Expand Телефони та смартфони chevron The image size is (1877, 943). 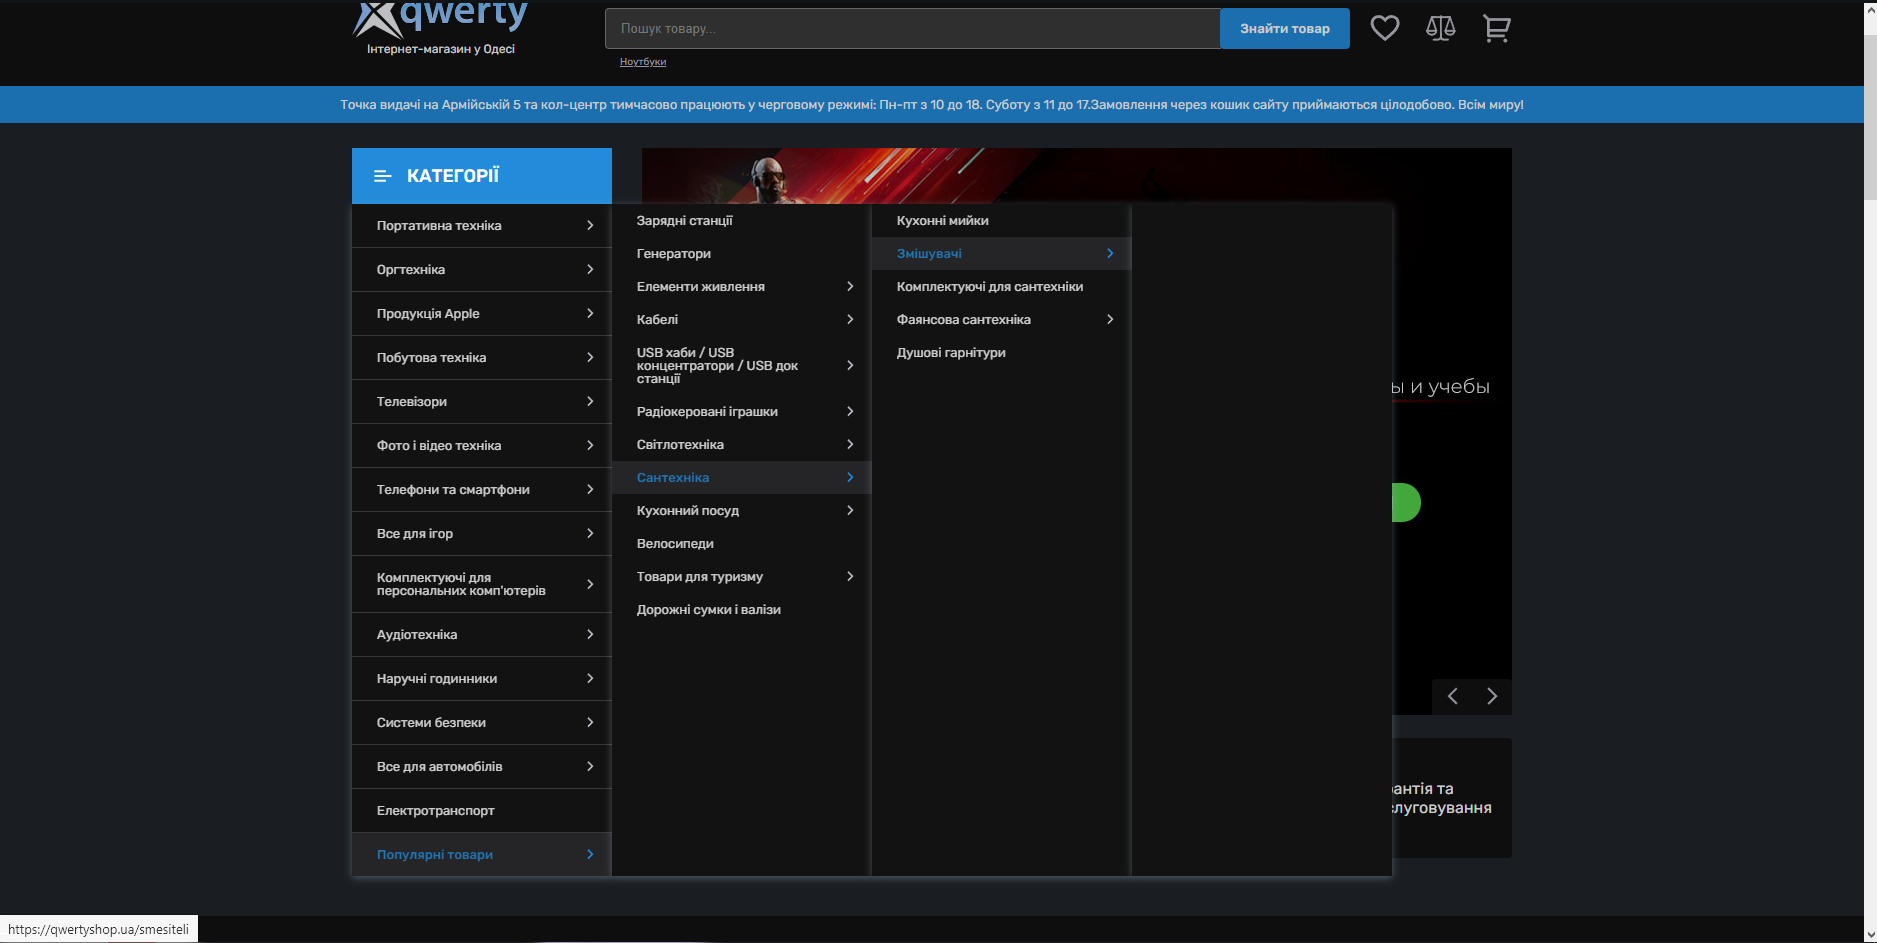(590, 490)
